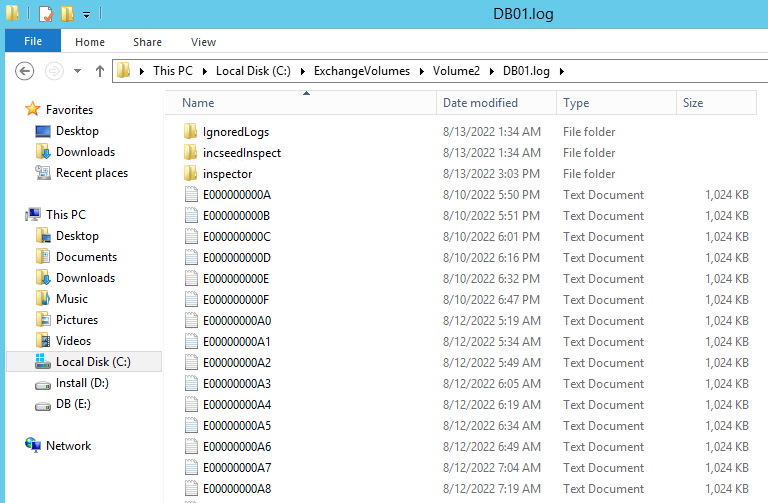Viewport: 768px width, 503px height.
Task: Switch to the View ribbon tab
Action: coord(203,42)
